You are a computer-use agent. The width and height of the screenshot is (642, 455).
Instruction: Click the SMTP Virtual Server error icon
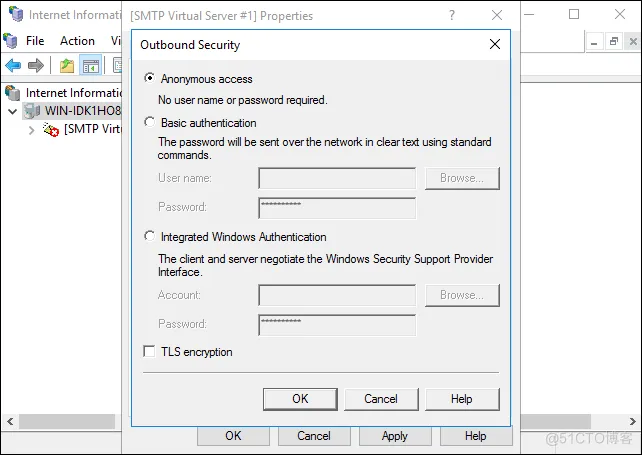pos(51,130)
